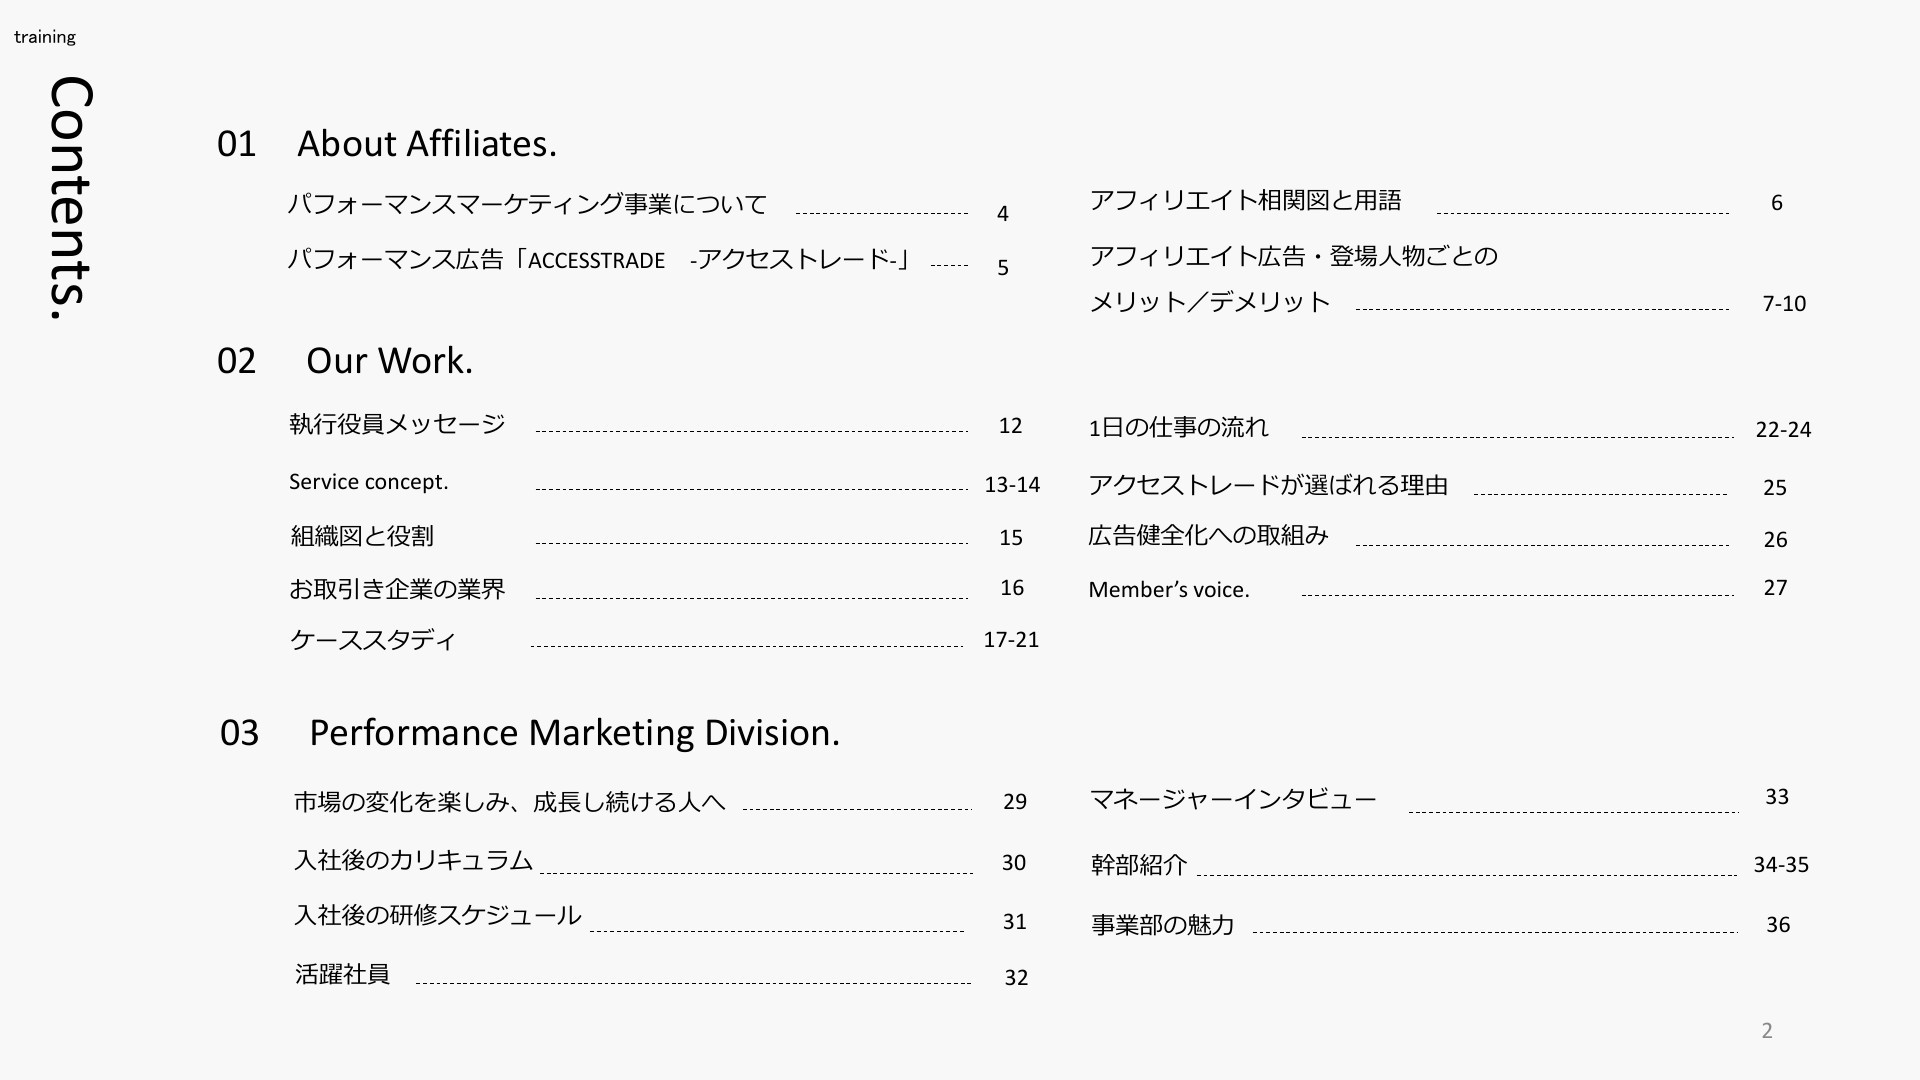Screen dimensions: 1920x1080
Task: Click メリット／デメリット contents entry
Action: [x=1209, y=302]
